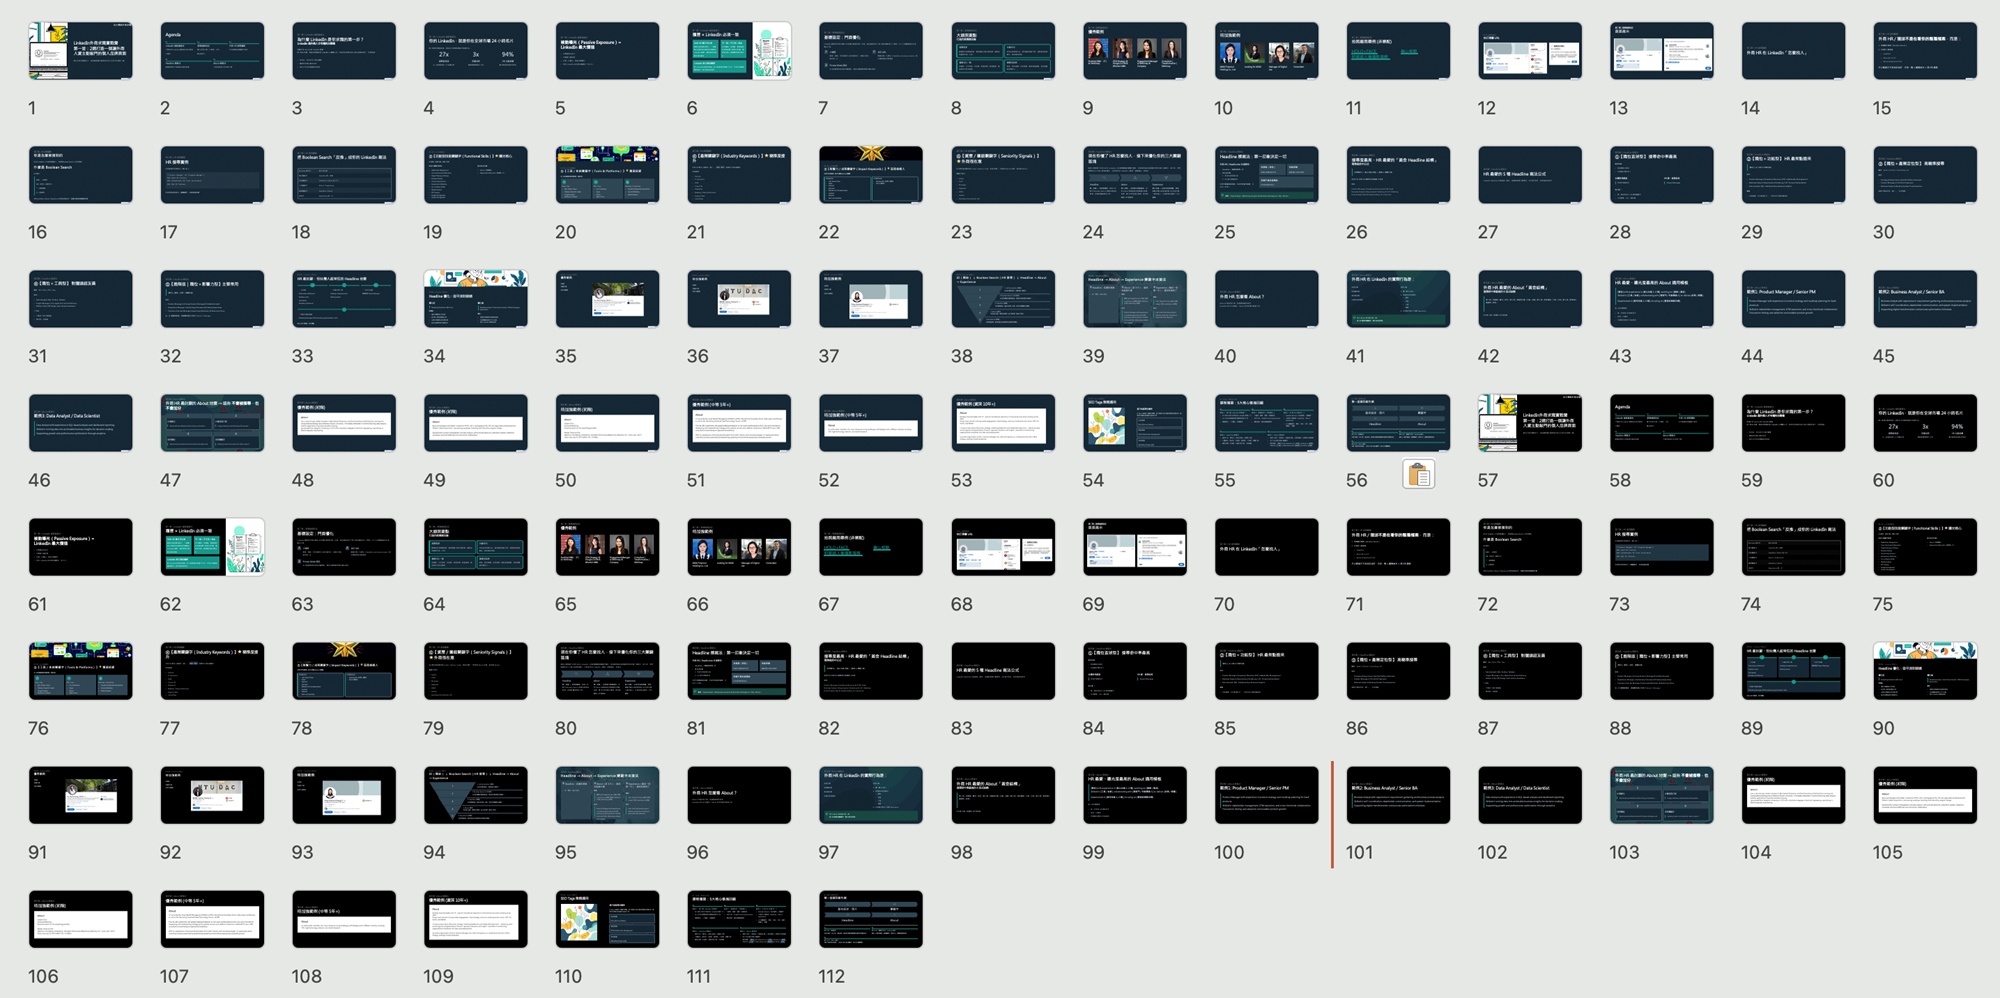2000x998 pixels.
Task: Click the paste options clipboard icon
Action: click(1418, 474)
